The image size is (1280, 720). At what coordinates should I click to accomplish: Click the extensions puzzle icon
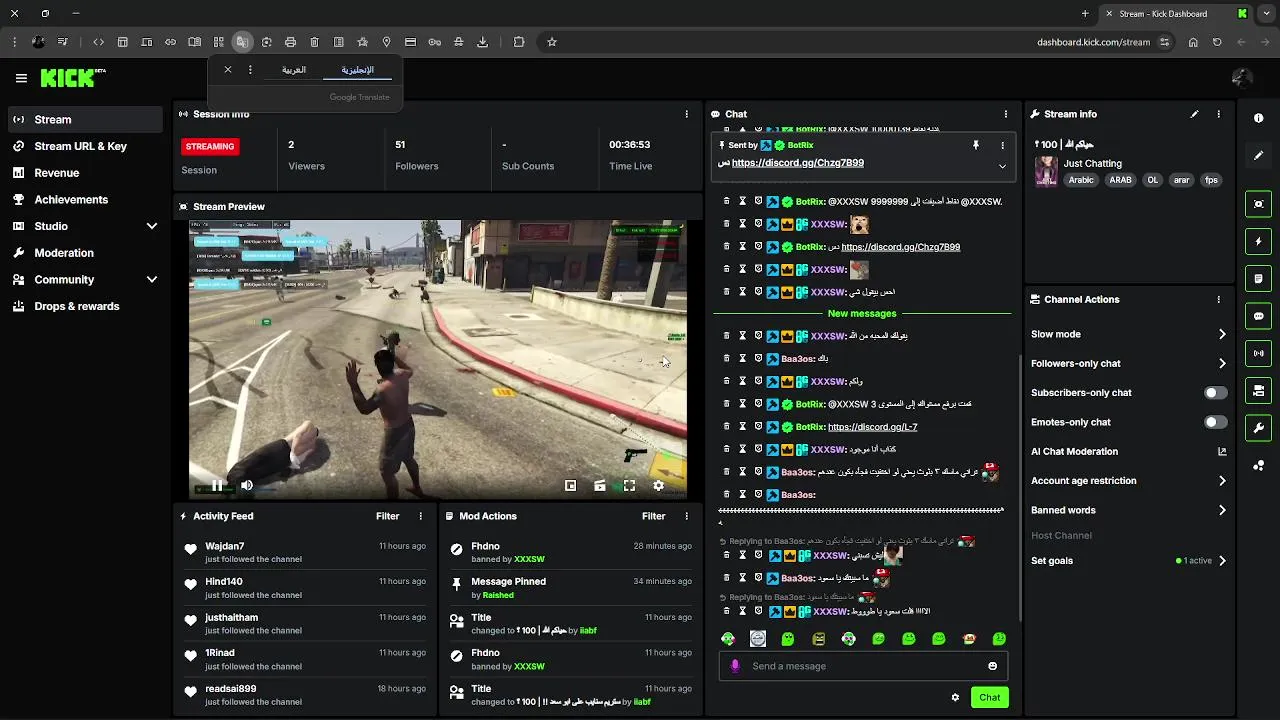(x=519, y=42)
